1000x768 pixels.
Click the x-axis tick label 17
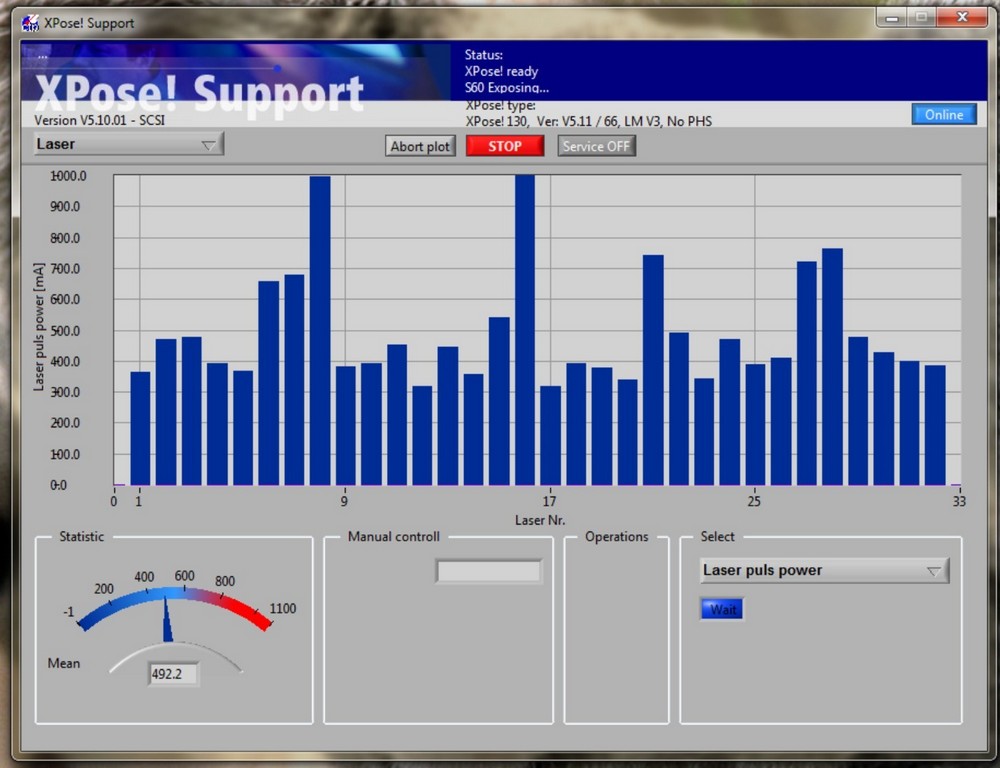pyautogui.click(x=549, y=501)
